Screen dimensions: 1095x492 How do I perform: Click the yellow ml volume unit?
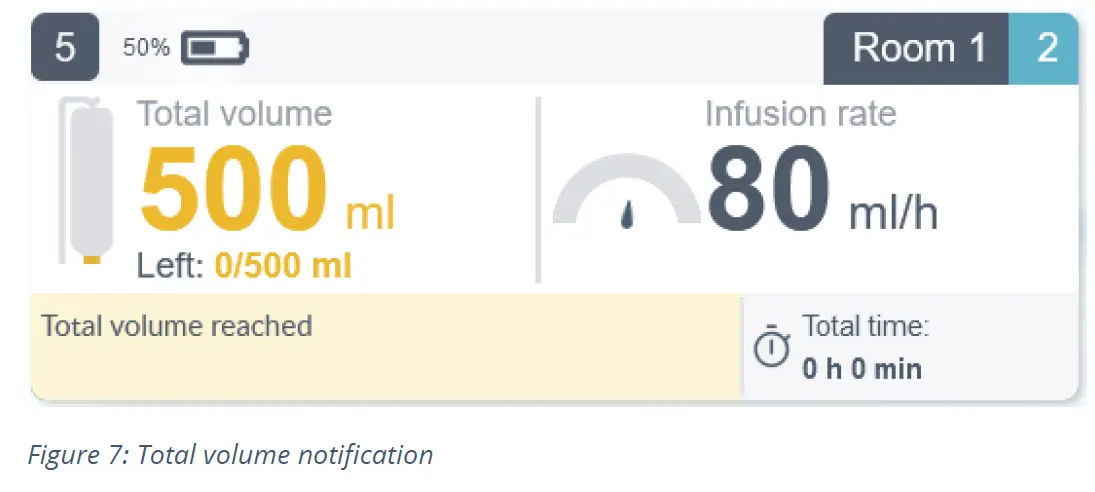pyautogui.click(x=370, y=213)
